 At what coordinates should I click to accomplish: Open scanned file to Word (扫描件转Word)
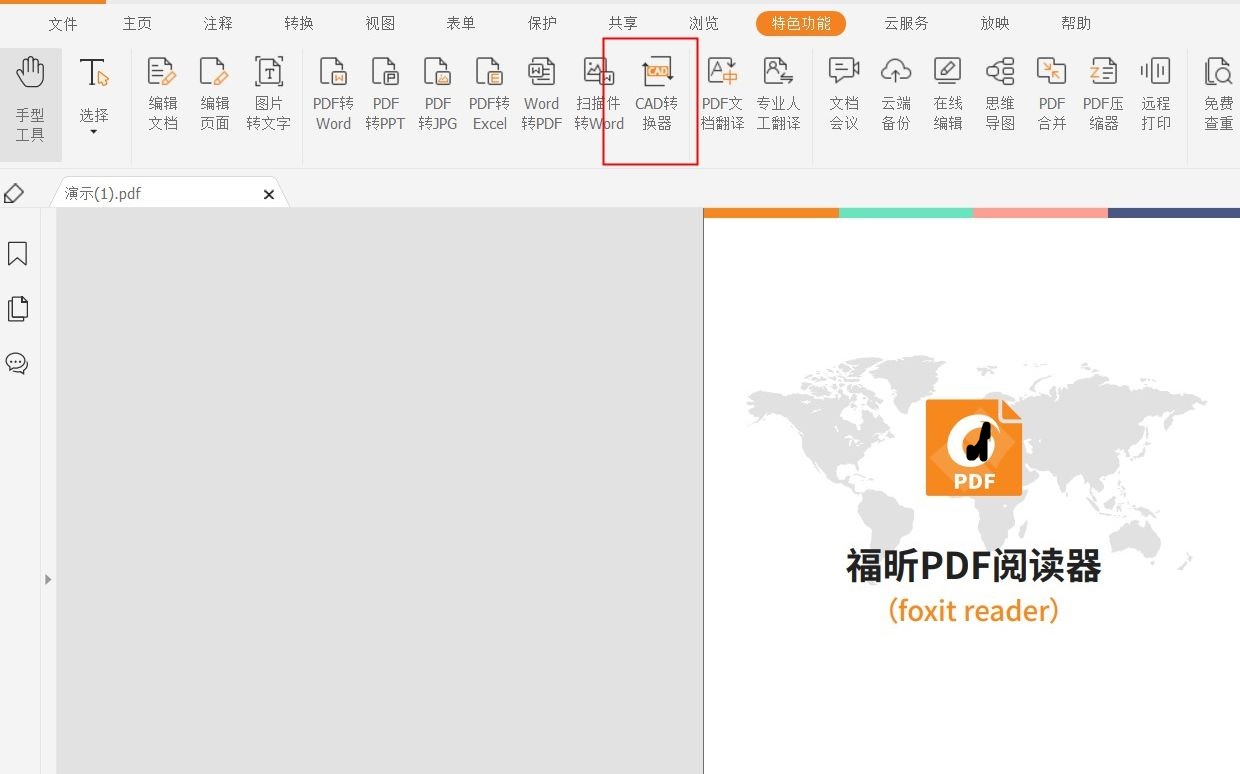click(599, 95)
